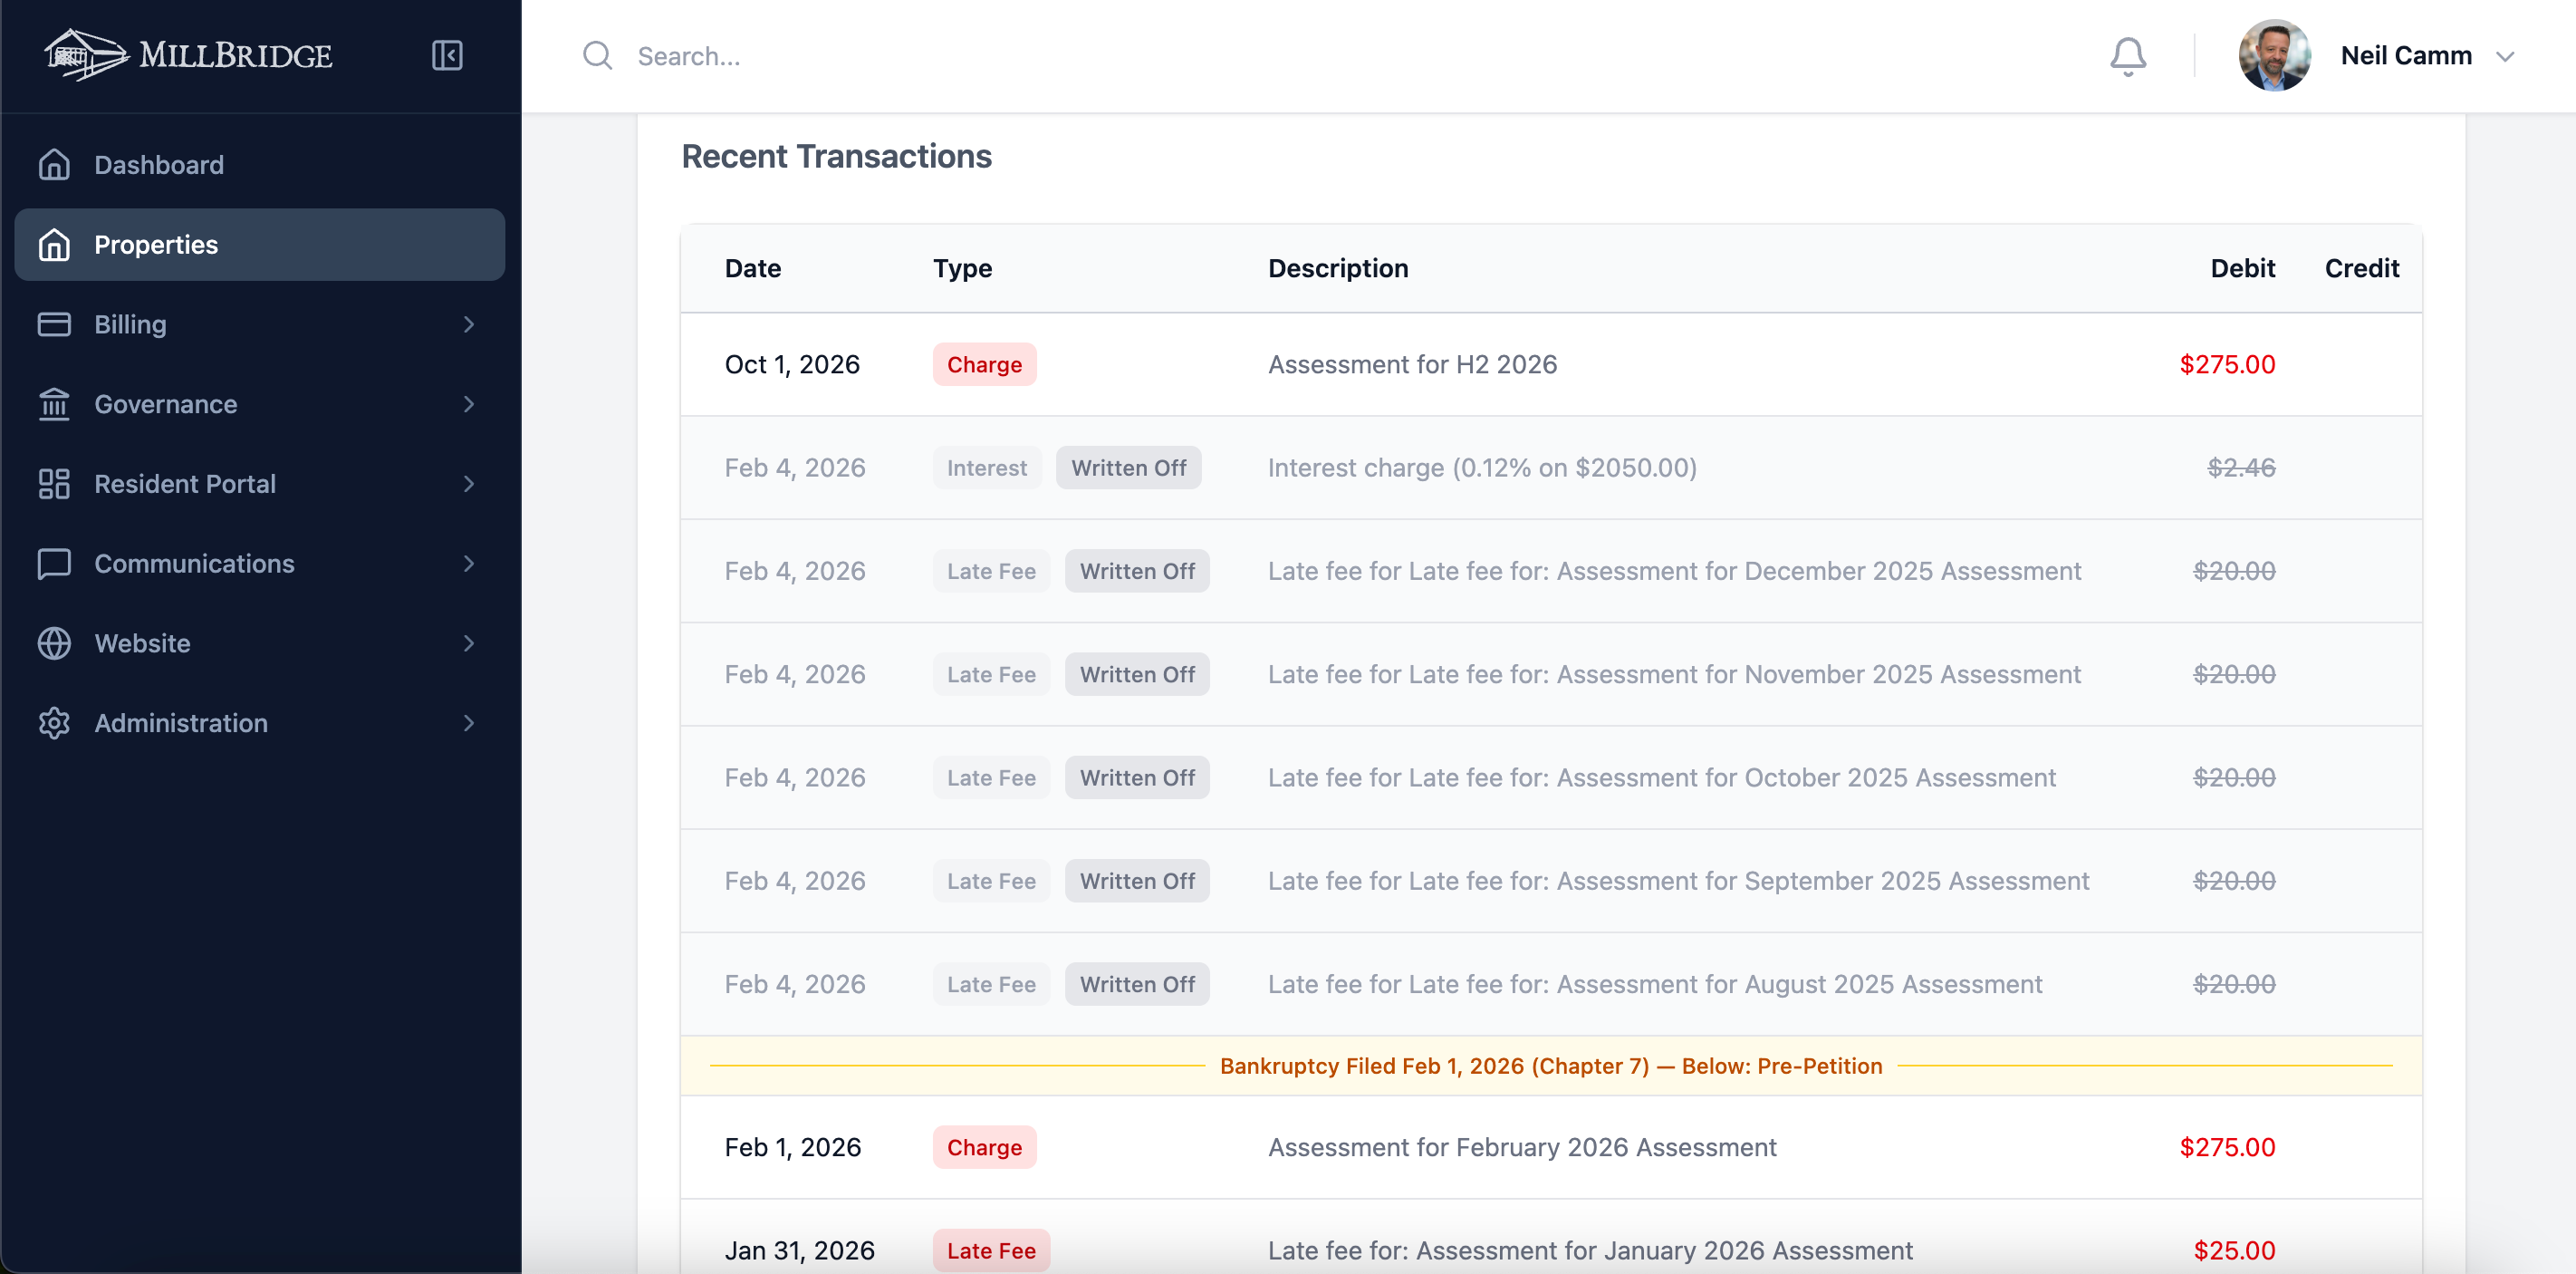
Task: Click the Administration gear icon
Action: point(54,723)
